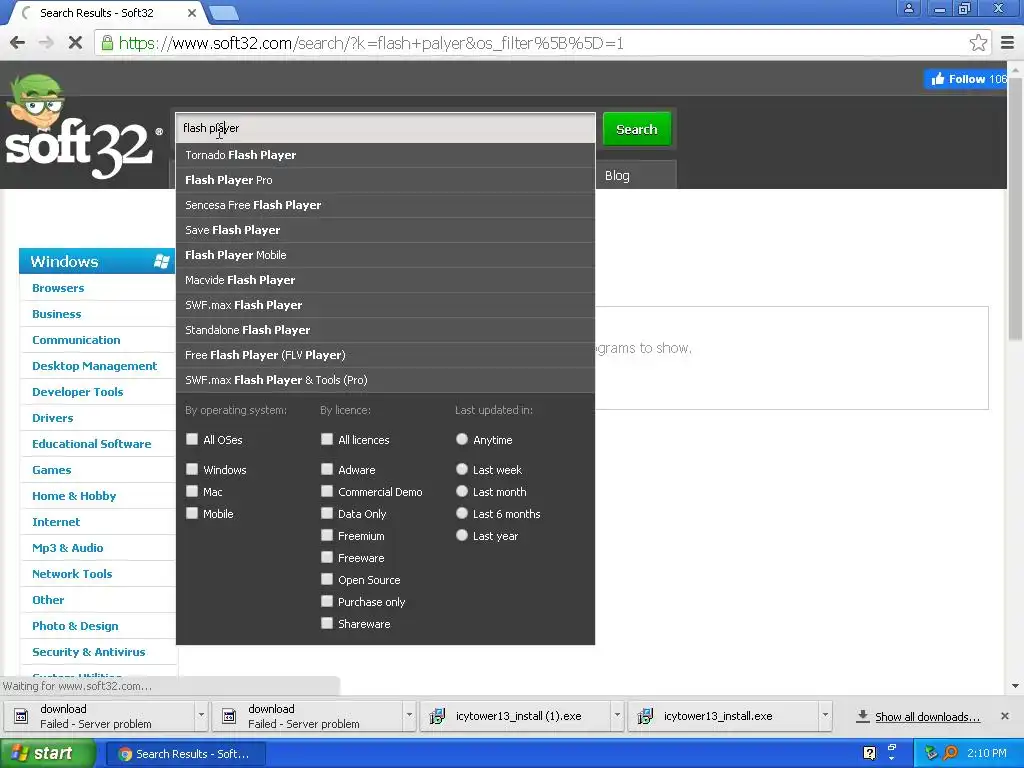Choose SWF.max Flash Player & Tools (Pro)

385,380
